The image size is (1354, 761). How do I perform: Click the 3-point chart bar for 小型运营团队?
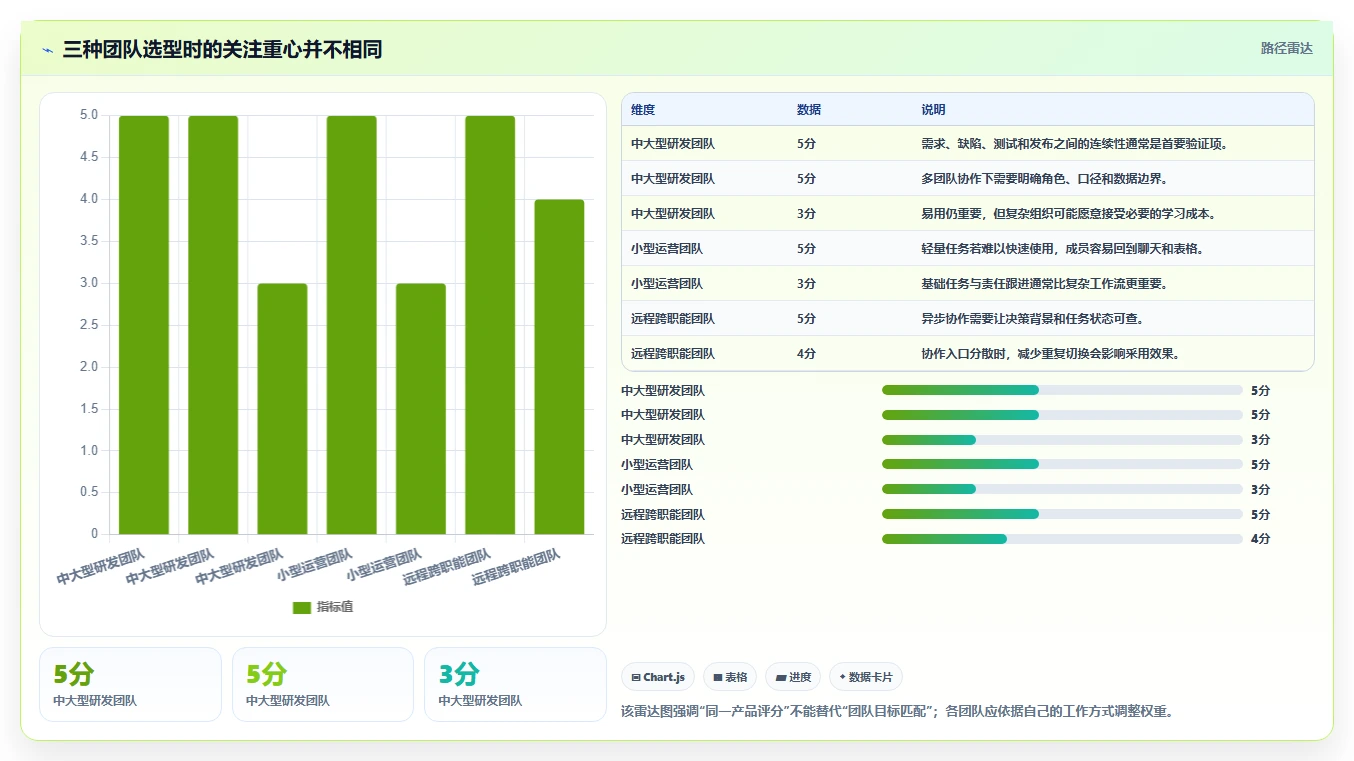tap(421, 409)
